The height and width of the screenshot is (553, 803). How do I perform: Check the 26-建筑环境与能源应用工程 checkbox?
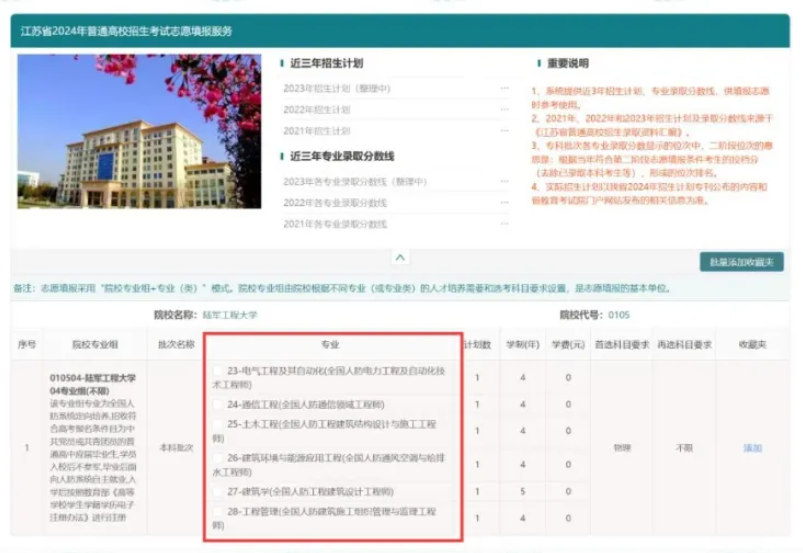coord(218,458)
